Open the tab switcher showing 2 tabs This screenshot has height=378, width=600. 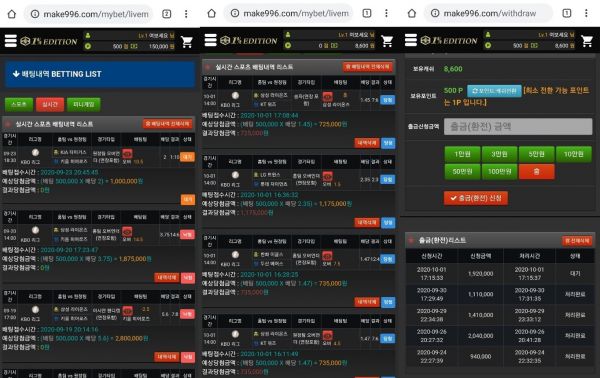166,14
